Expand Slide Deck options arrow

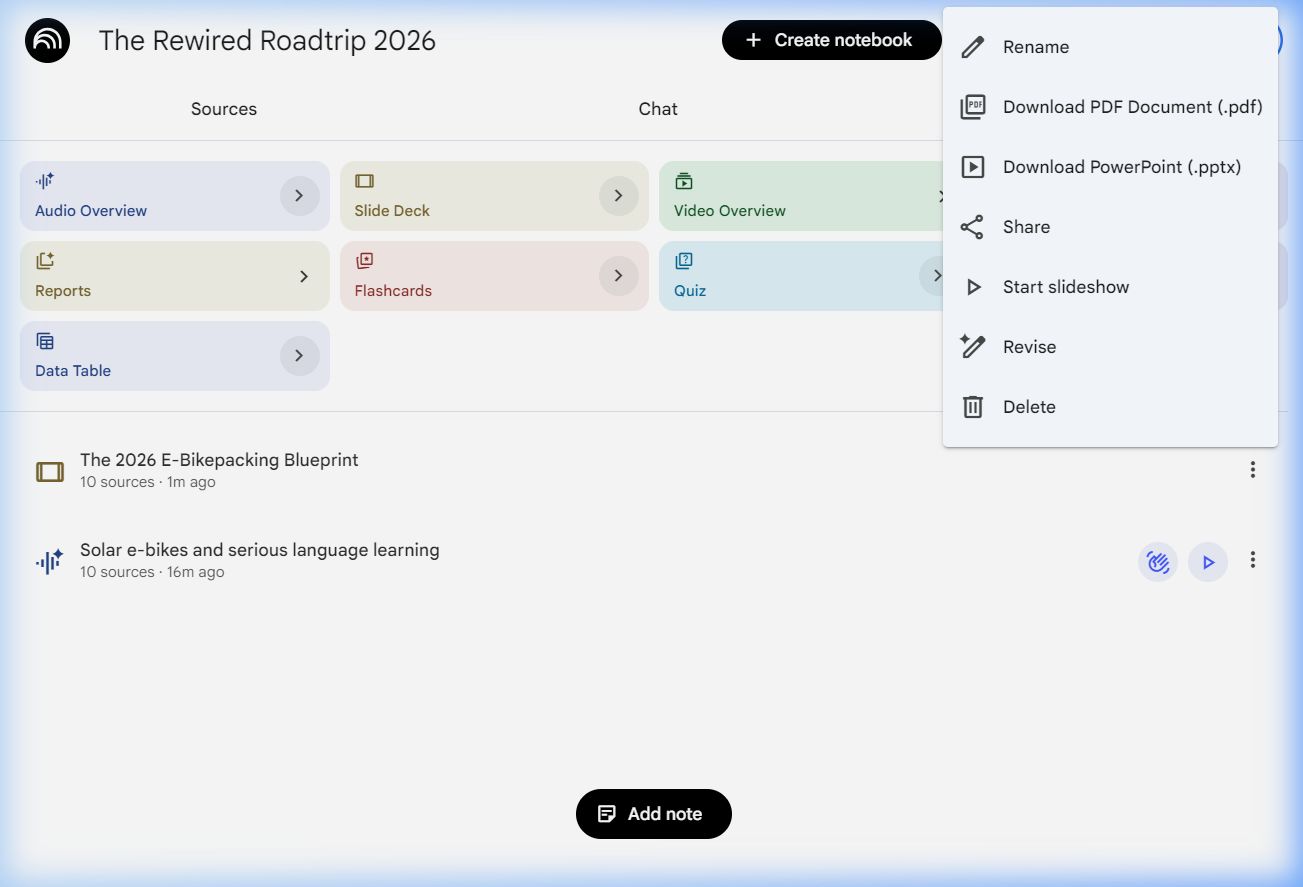click(x=618, y=196)
